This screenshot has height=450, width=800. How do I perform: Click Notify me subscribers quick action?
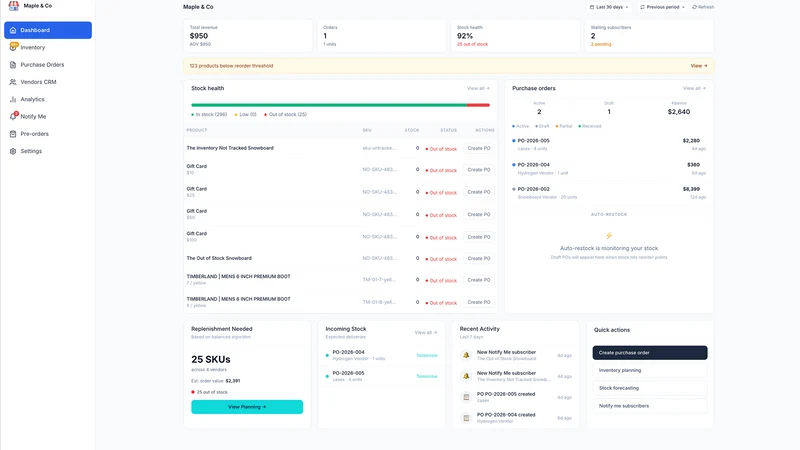650,406
